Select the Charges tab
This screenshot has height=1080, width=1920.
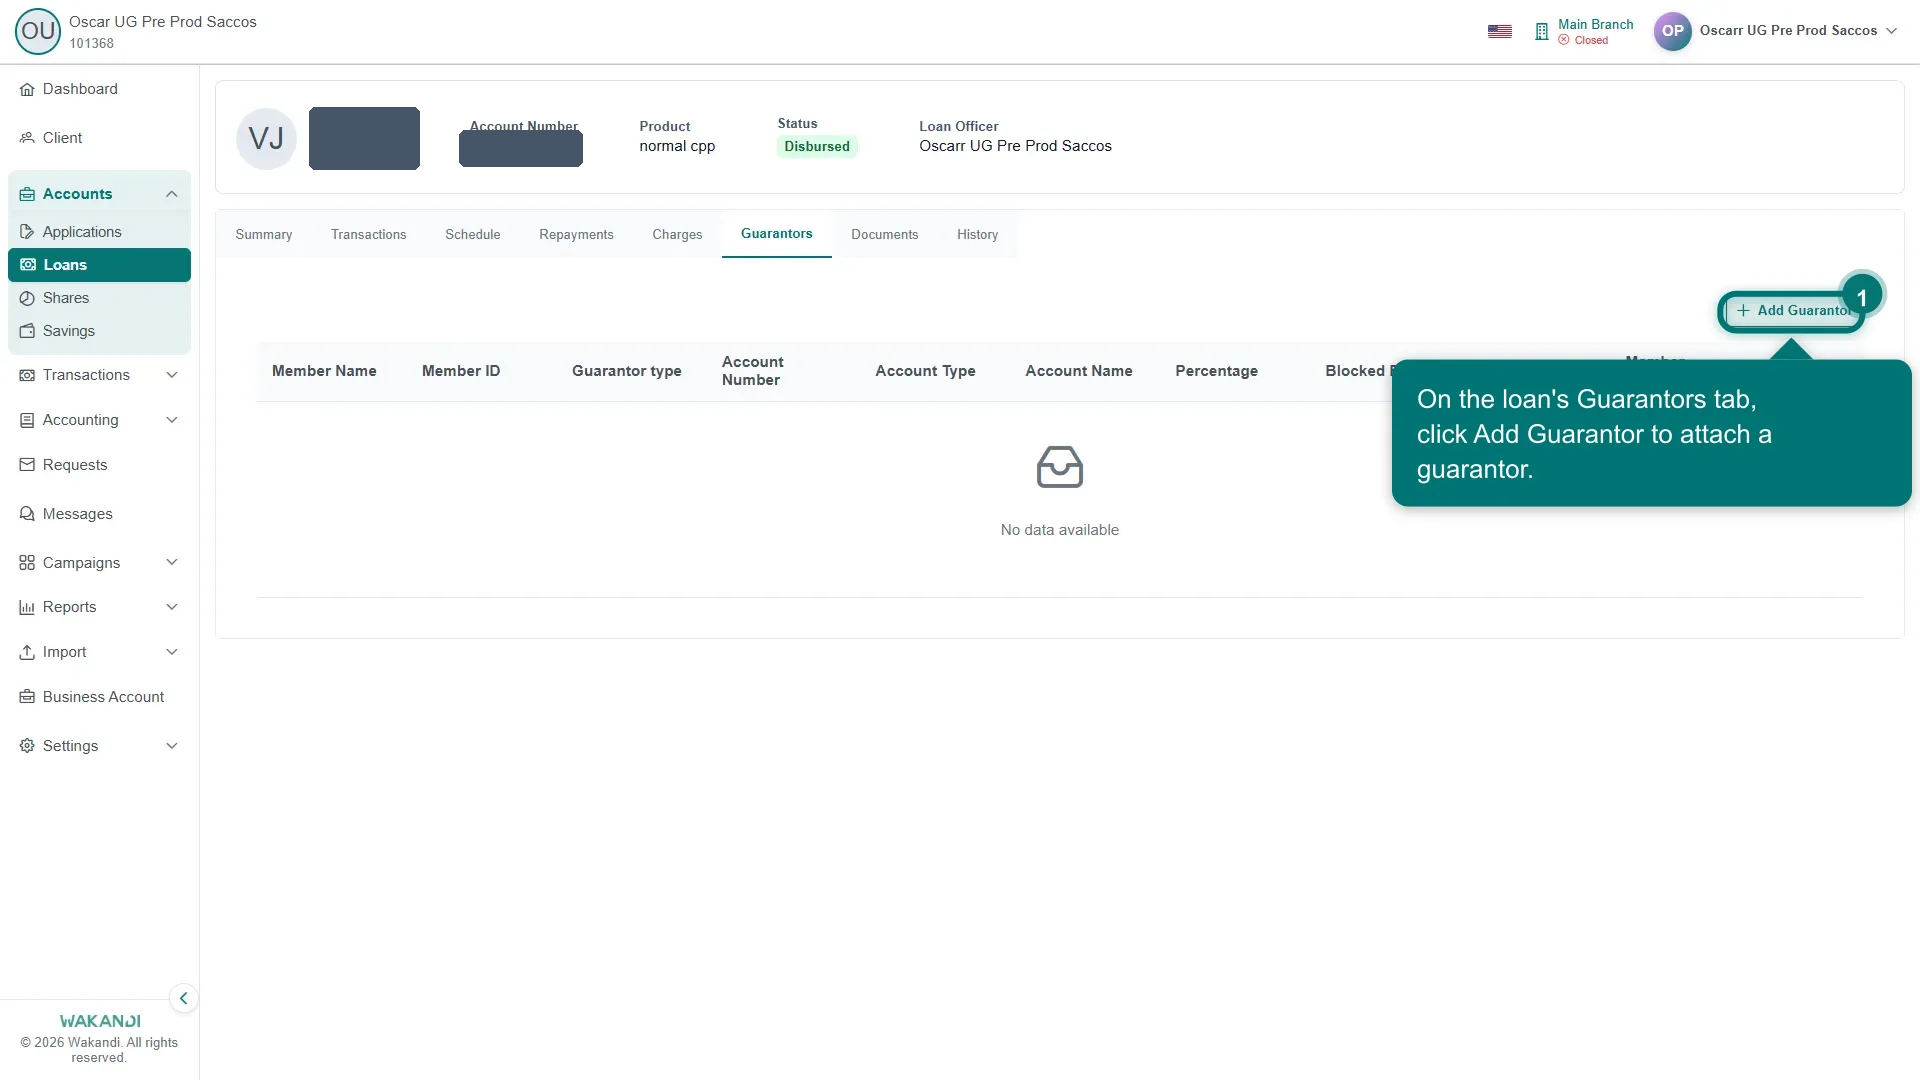[x=677, y=234]
